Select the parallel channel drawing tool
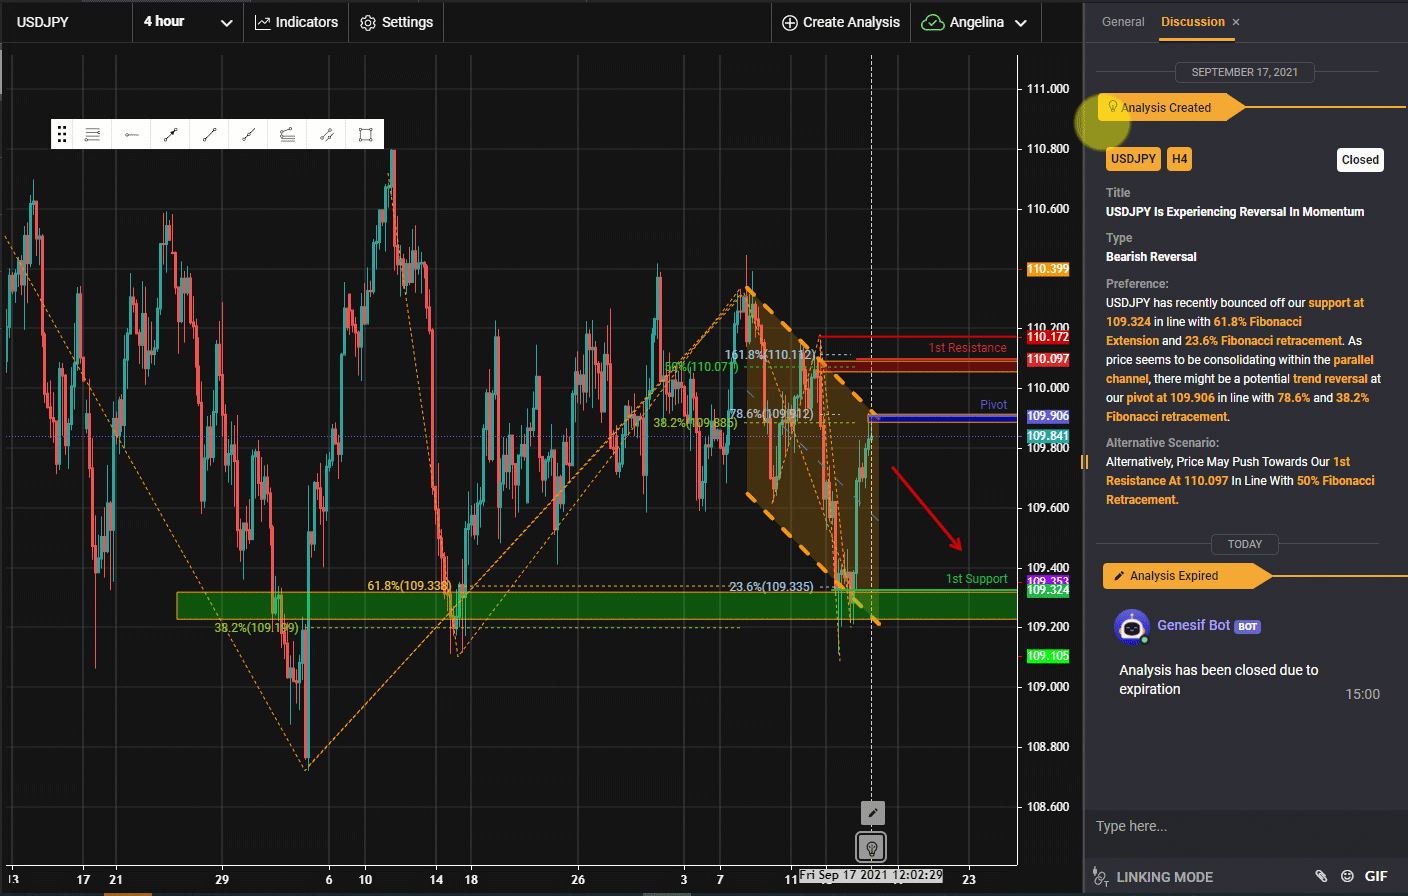The height and width of the screenshot is (896, 1408). coord(326,134)
